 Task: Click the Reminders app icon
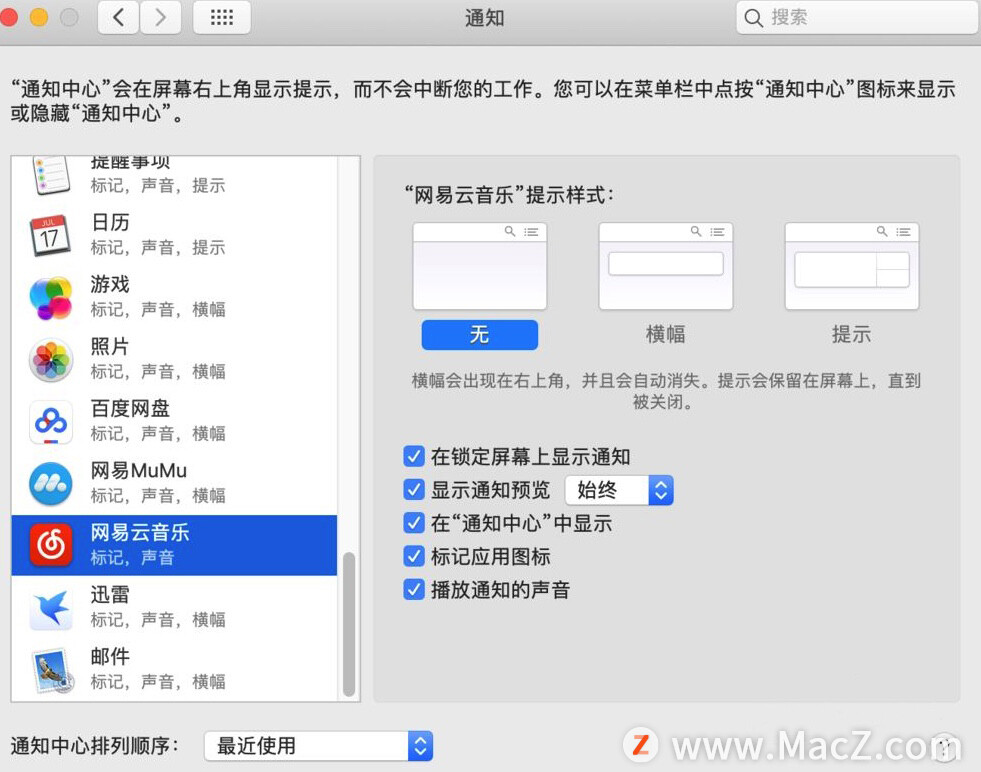pyautogui.click(x=51, y=175)
